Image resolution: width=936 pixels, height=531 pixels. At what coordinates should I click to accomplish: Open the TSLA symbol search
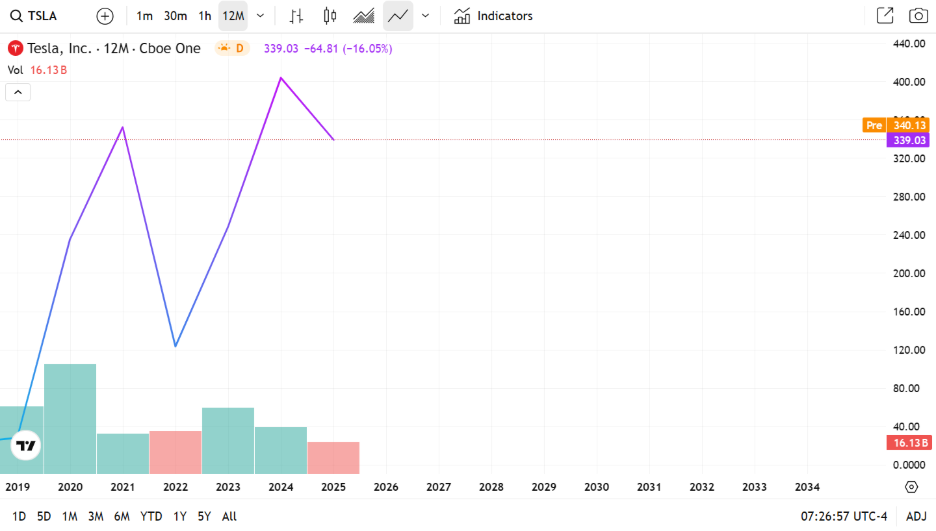(34, 16)
